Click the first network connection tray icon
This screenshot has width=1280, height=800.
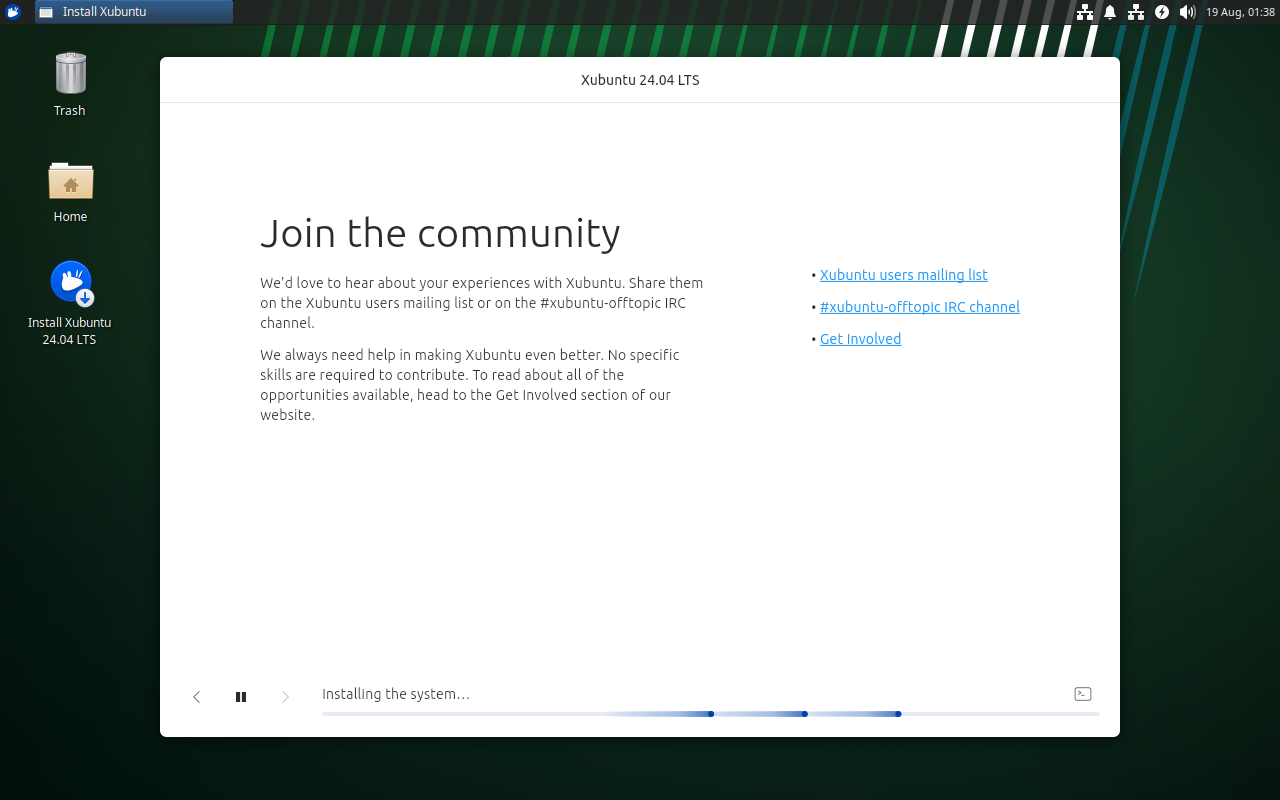1085,12
